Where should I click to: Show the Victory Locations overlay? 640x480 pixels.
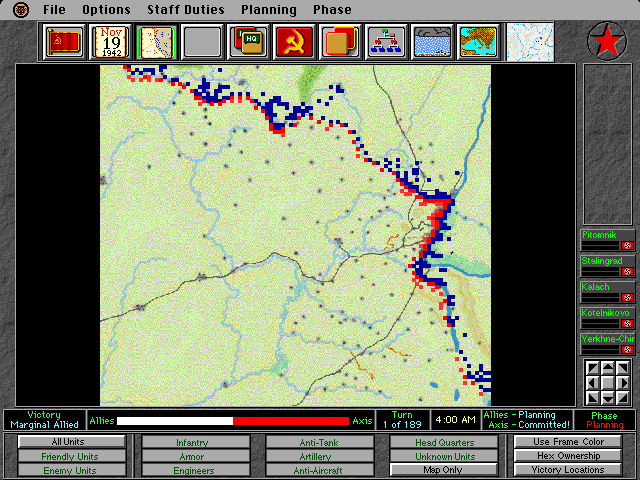(568, 470)
